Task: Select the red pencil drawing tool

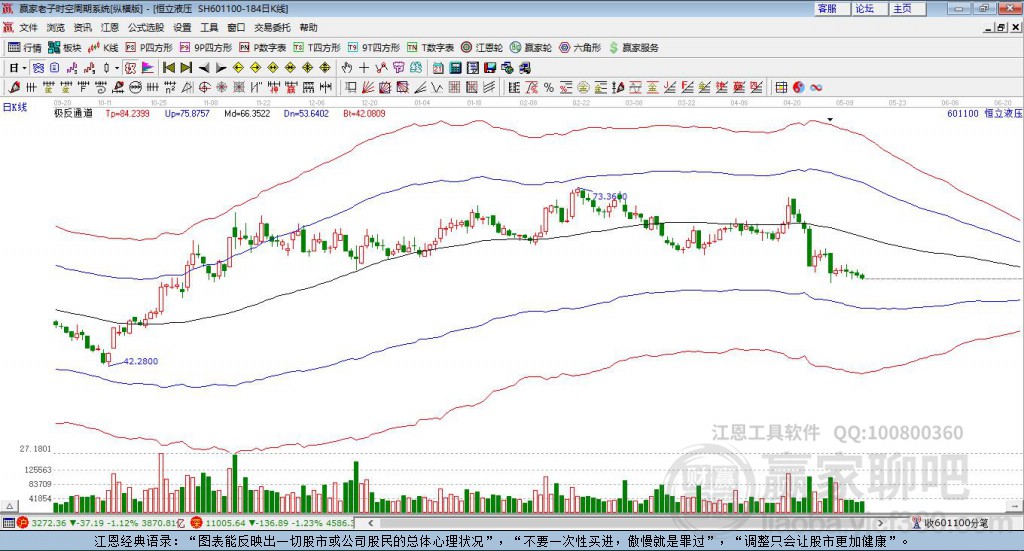Action: (14, 87)
